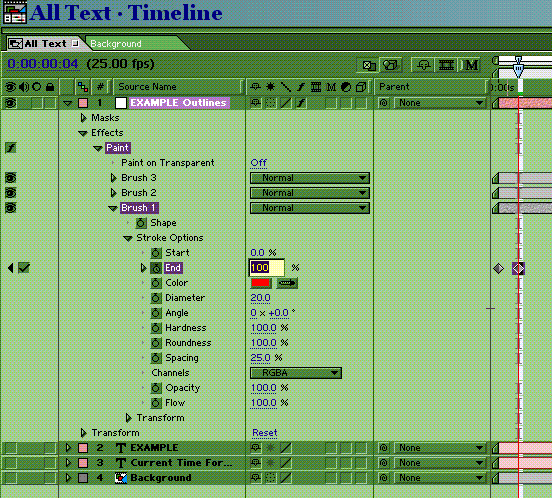Image resolution: width=552 pixels, height=498 pixels.
Task: Expand Brush 3 properties
Action: coord(113,178)
